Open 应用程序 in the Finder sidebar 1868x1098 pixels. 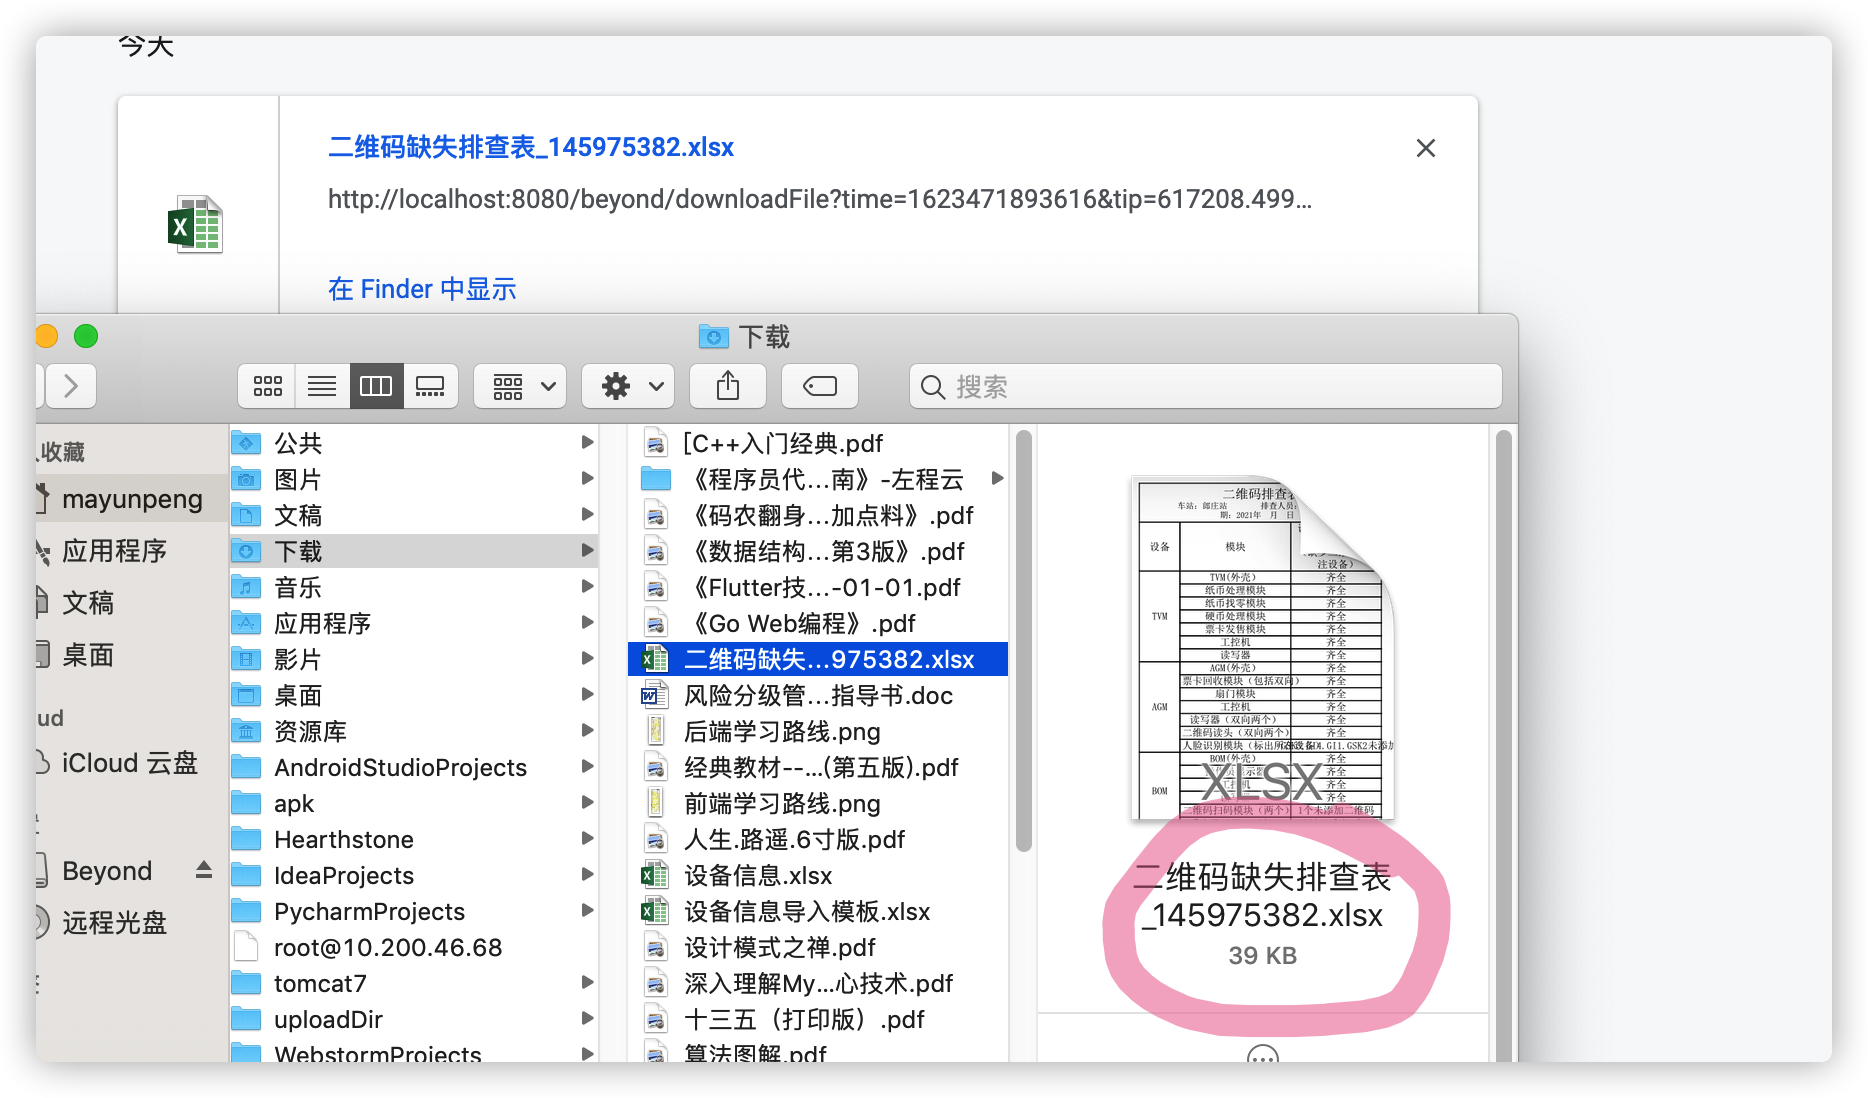tap(114, 551)
